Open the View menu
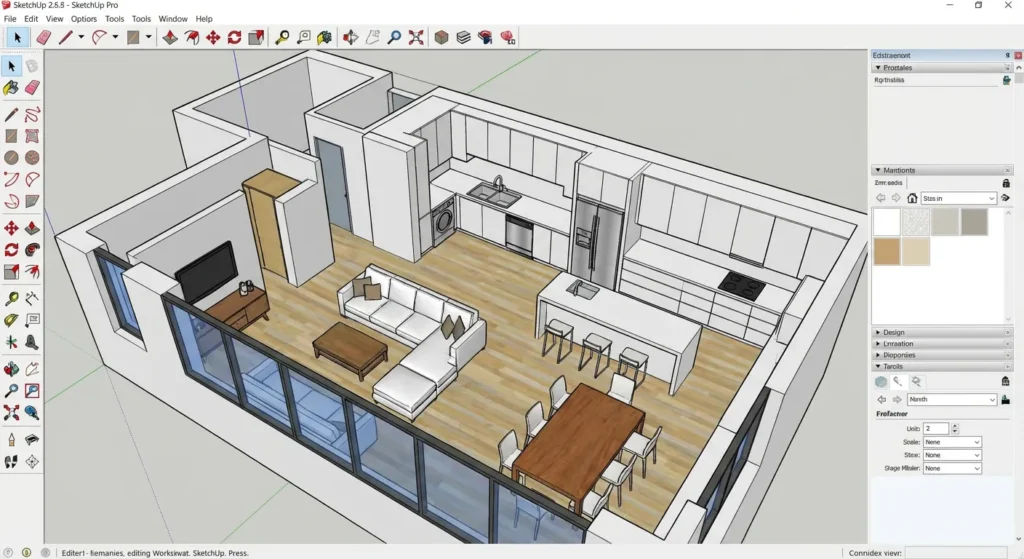This screenshot has width=1024, height=559. [54, 19]
